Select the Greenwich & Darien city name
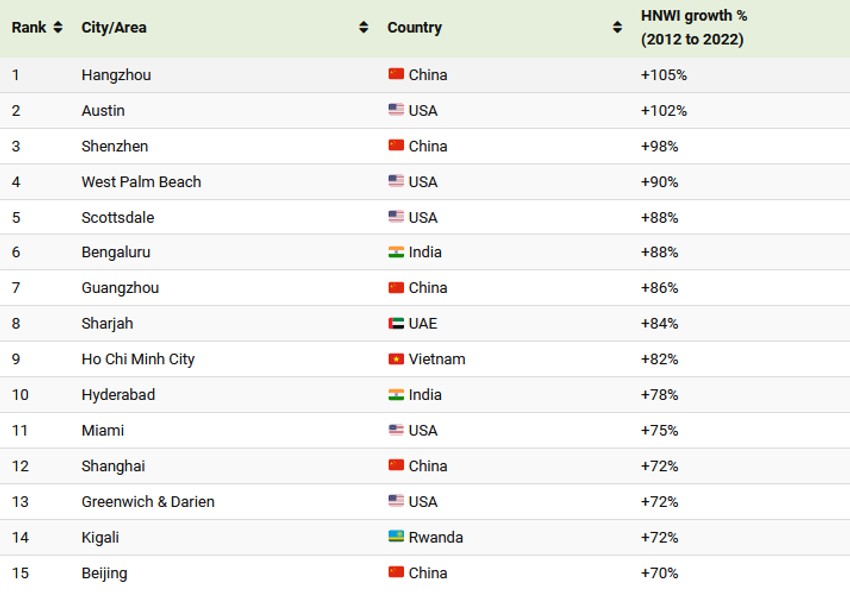Image resolution: width=850 pixels, height=598 pixels. 148,502
